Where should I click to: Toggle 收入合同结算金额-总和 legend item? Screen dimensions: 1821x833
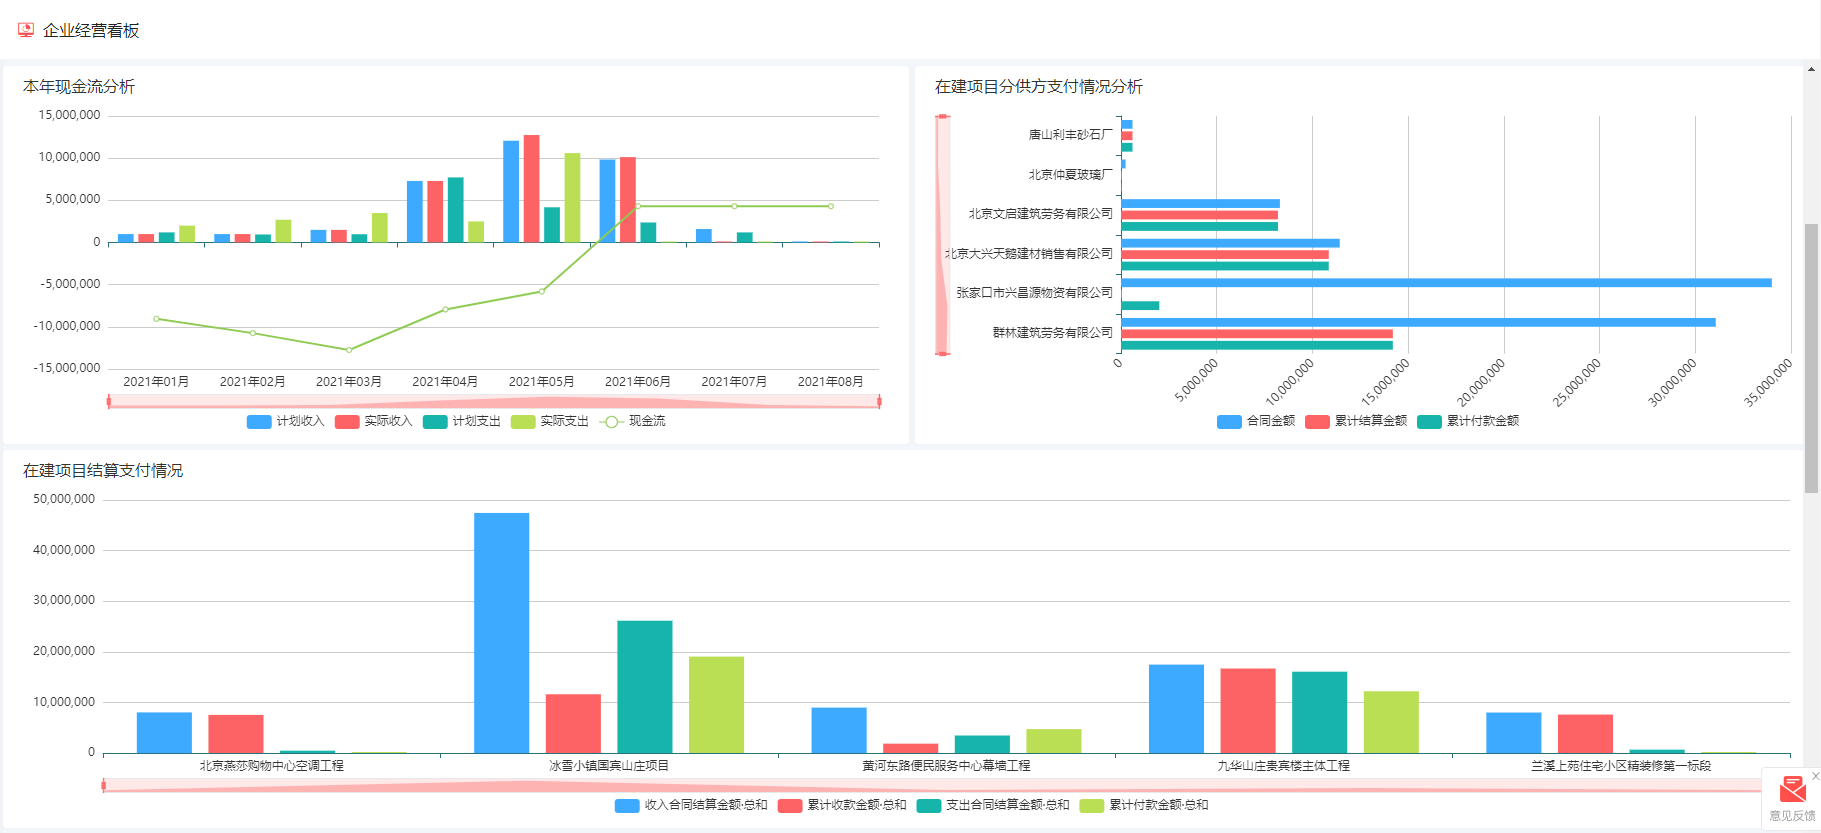tap(627, 806)
